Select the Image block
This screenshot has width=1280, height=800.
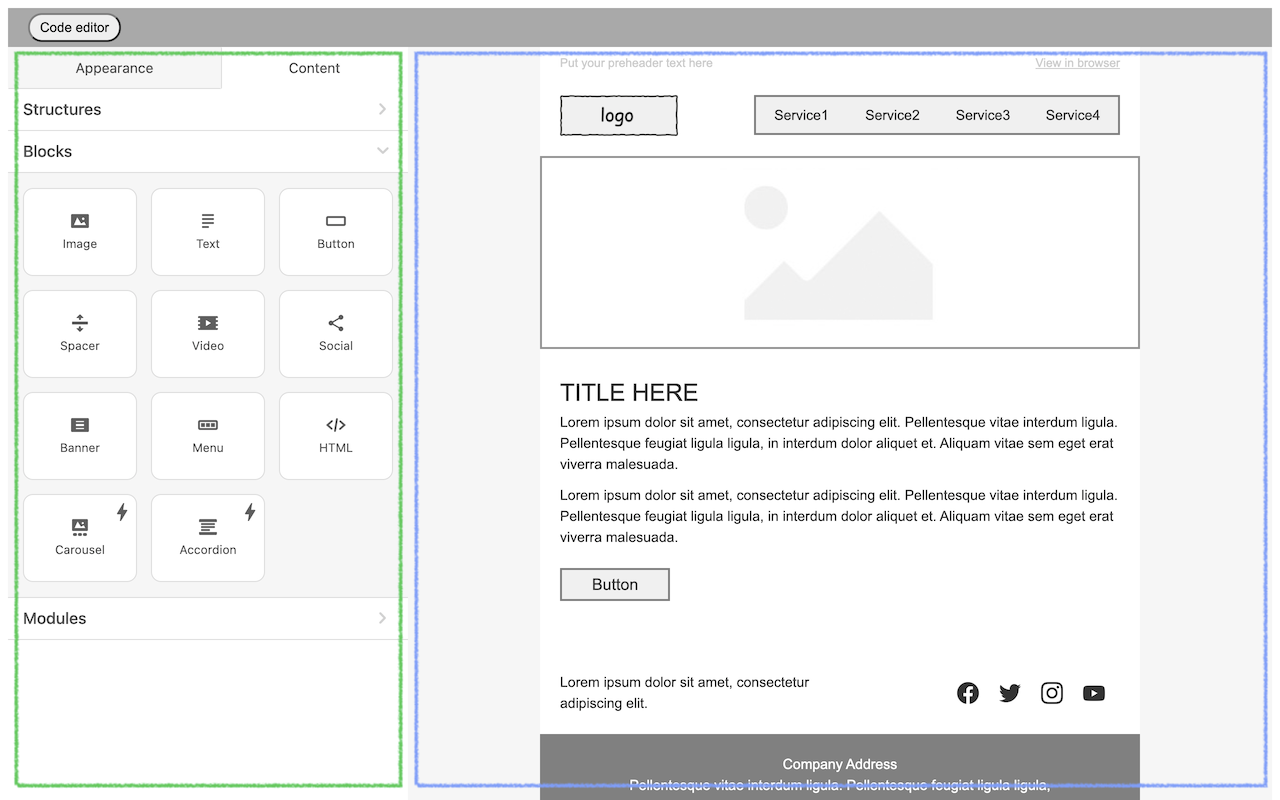pos(80,232)
